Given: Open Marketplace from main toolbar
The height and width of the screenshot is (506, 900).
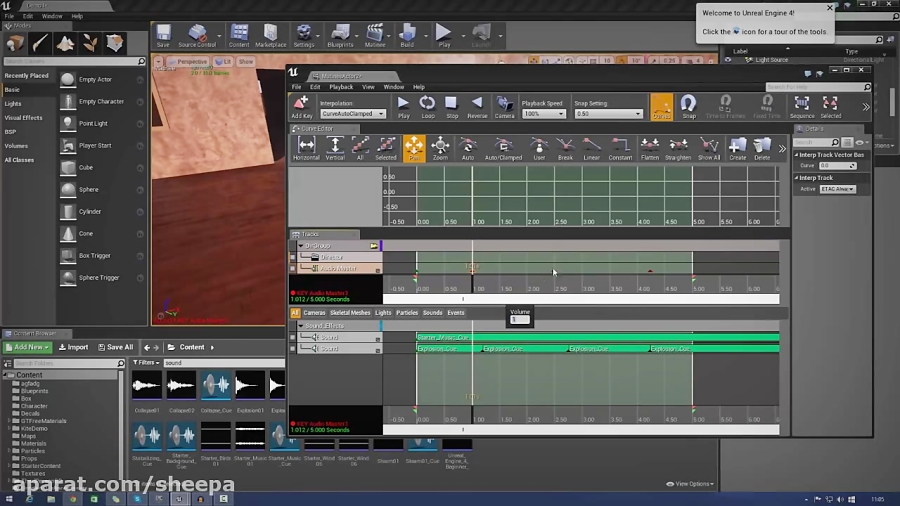Looking at the screenshot, I should (x=270, y=36).
